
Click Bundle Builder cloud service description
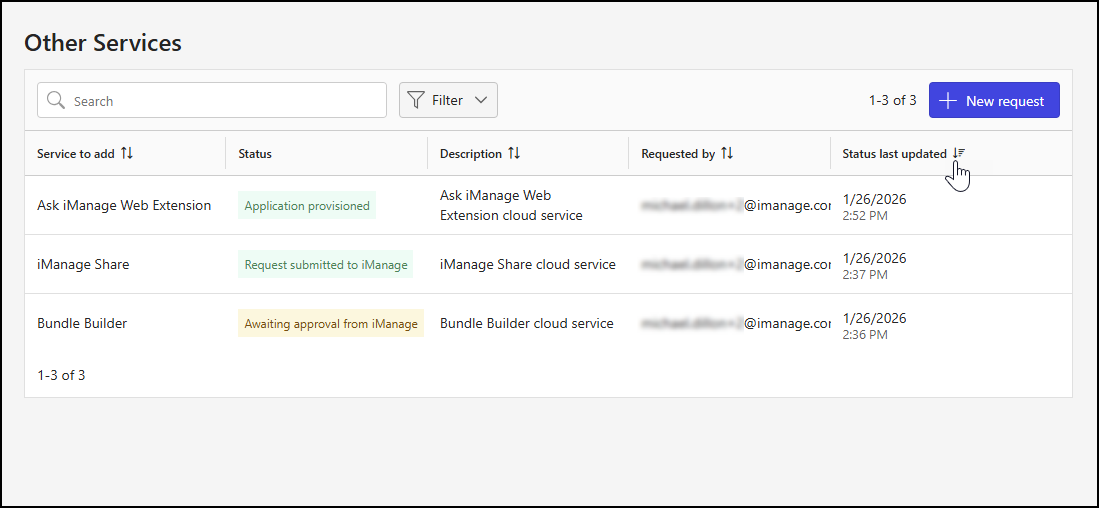[x=527, y=323]
